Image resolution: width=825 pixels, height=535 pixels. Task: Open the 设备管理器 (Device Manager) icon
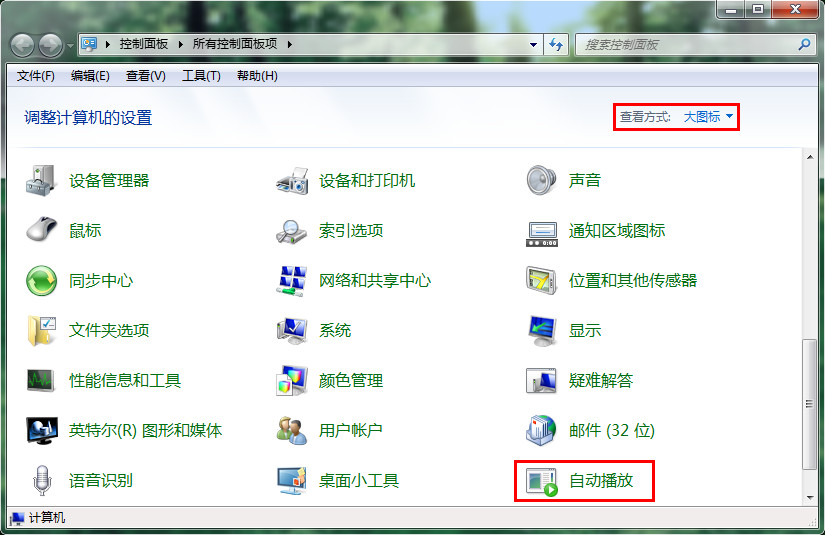(x=41, y=181)
